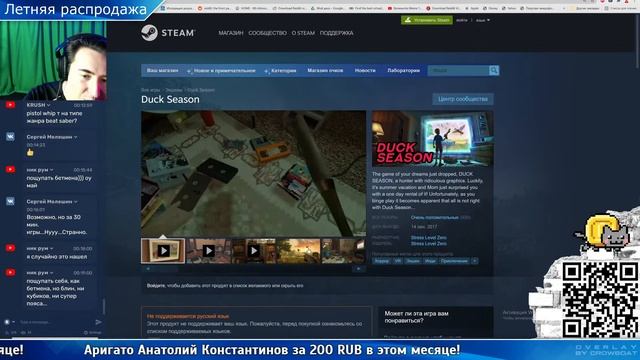
Task: Click YouTube icon beside 'я случайно это нашел'
Action: [x=10, y=248]
